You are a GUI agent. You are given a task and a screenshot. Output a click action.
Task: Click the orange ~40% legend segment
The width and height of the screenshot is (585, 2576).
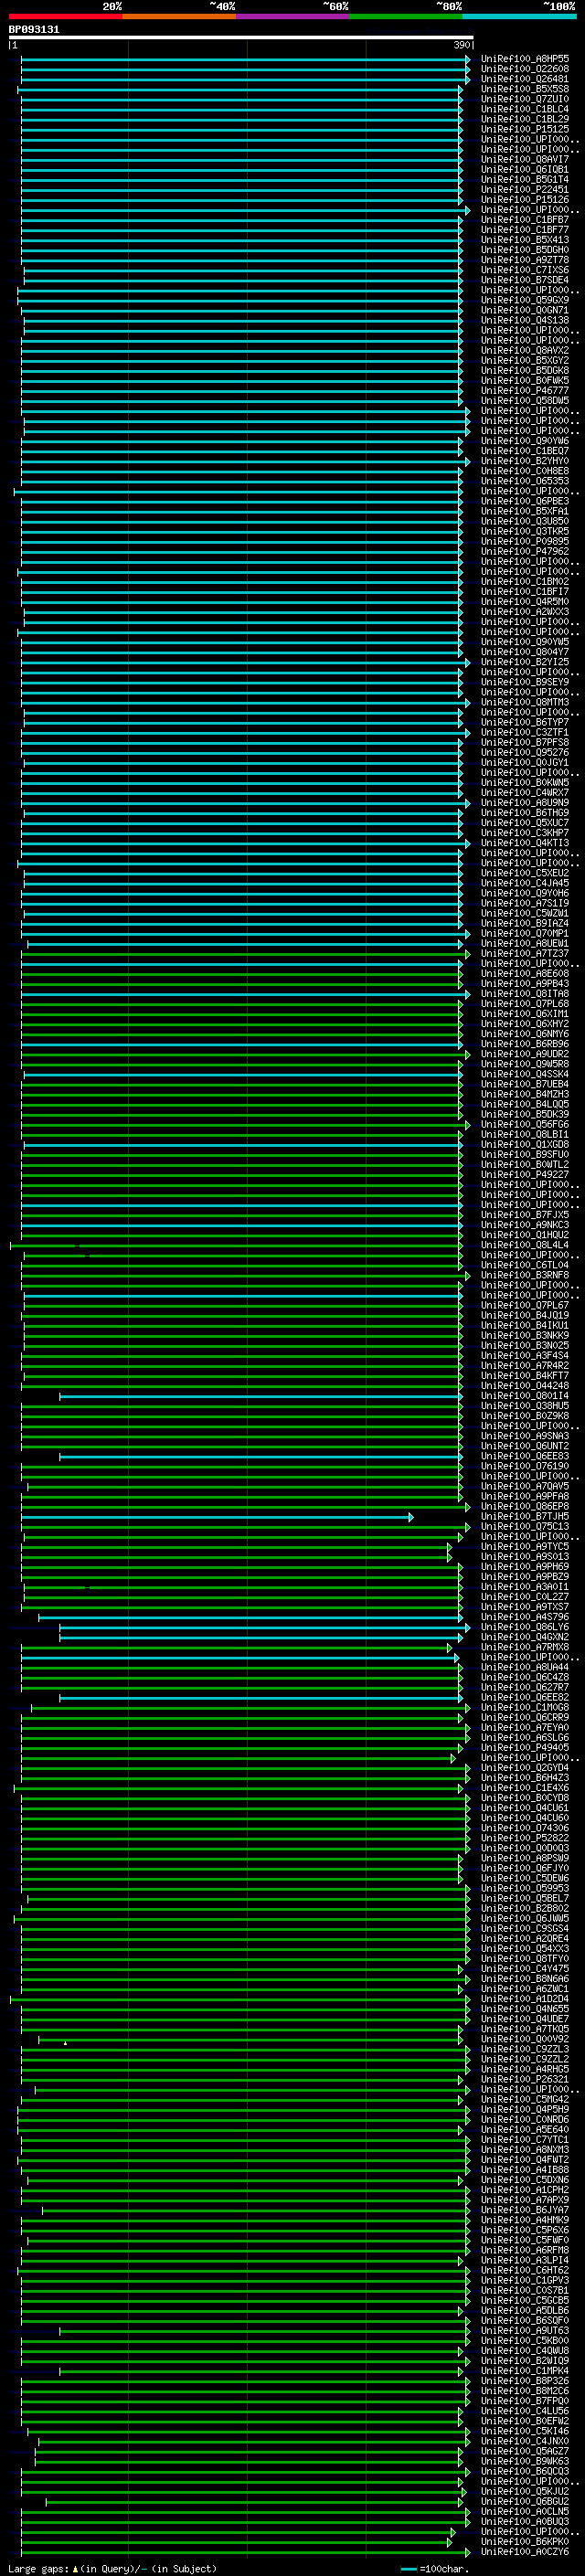(179, 16)
